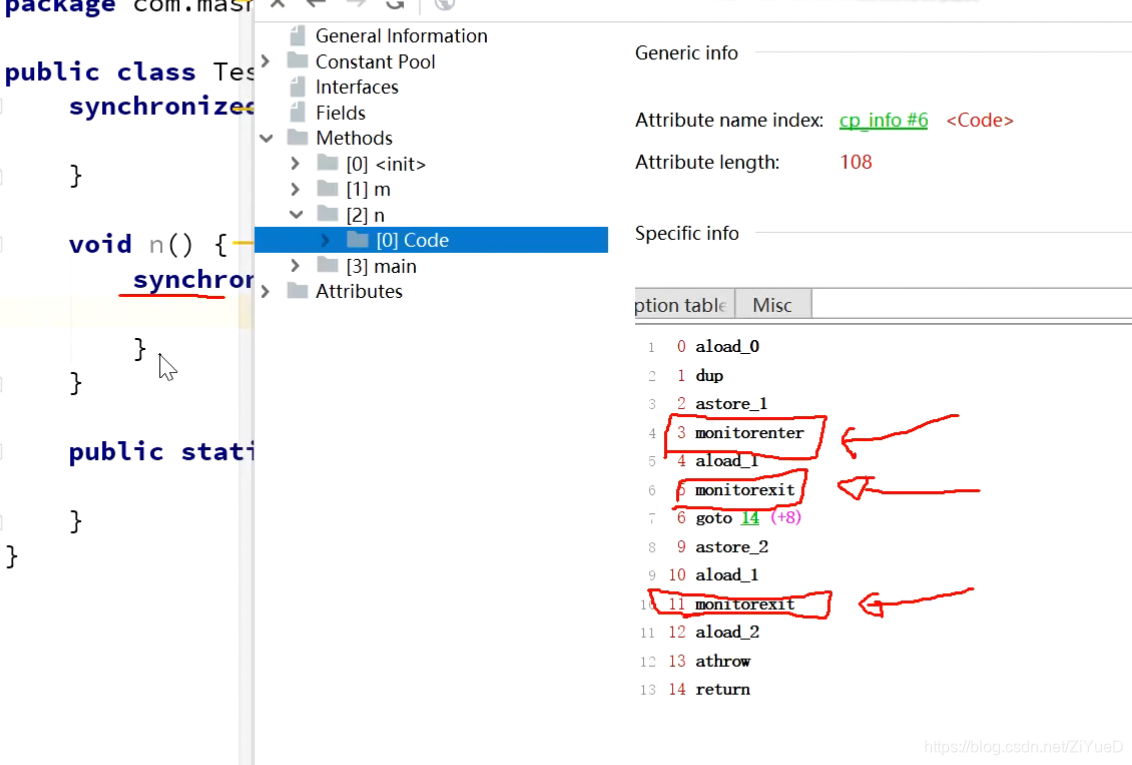Click the Attribute name index label
Image resolution: width=1132 pixels, height=765 pixels.
[729, 120]
